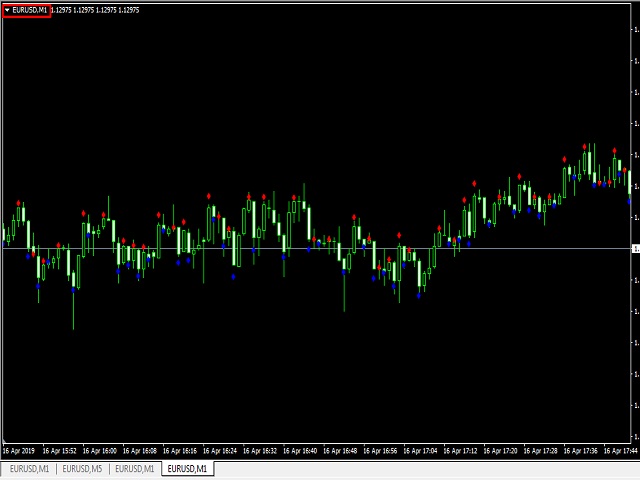Image resolution: width=640 pixels, height=480 pixels.
Task: Select the currently active EURUSD,M1 tab
Action: [x=187, y=469]
